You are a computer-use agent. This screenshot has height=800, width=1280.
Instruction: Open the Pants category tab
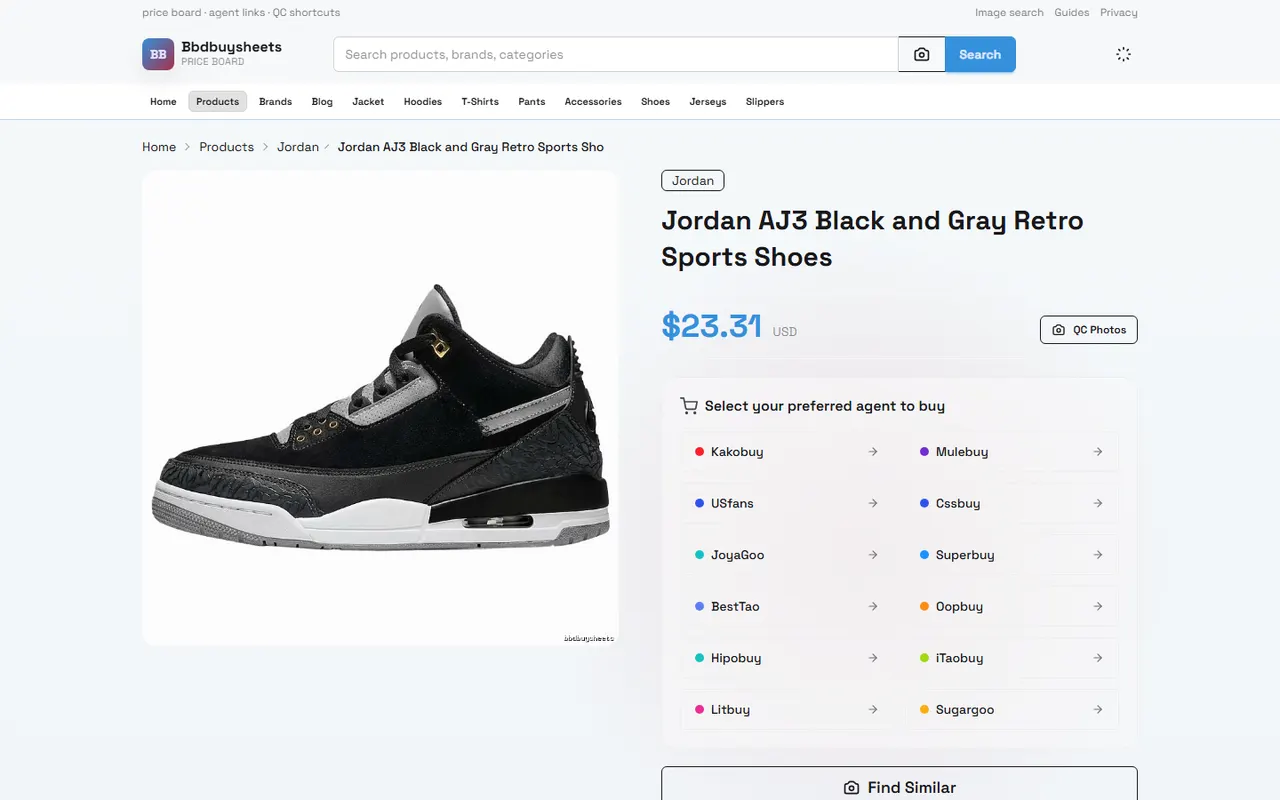tap(532, 102)
